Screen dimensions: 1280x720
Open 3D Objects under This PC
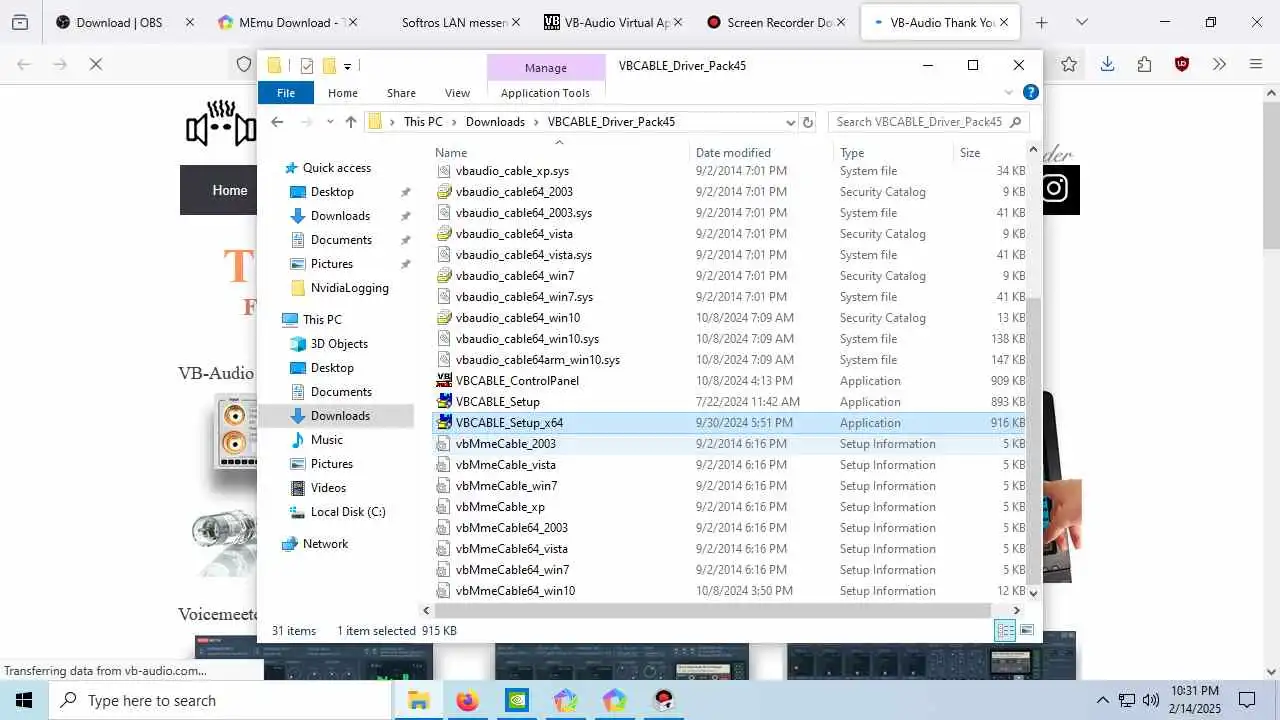tap(339, 344)
